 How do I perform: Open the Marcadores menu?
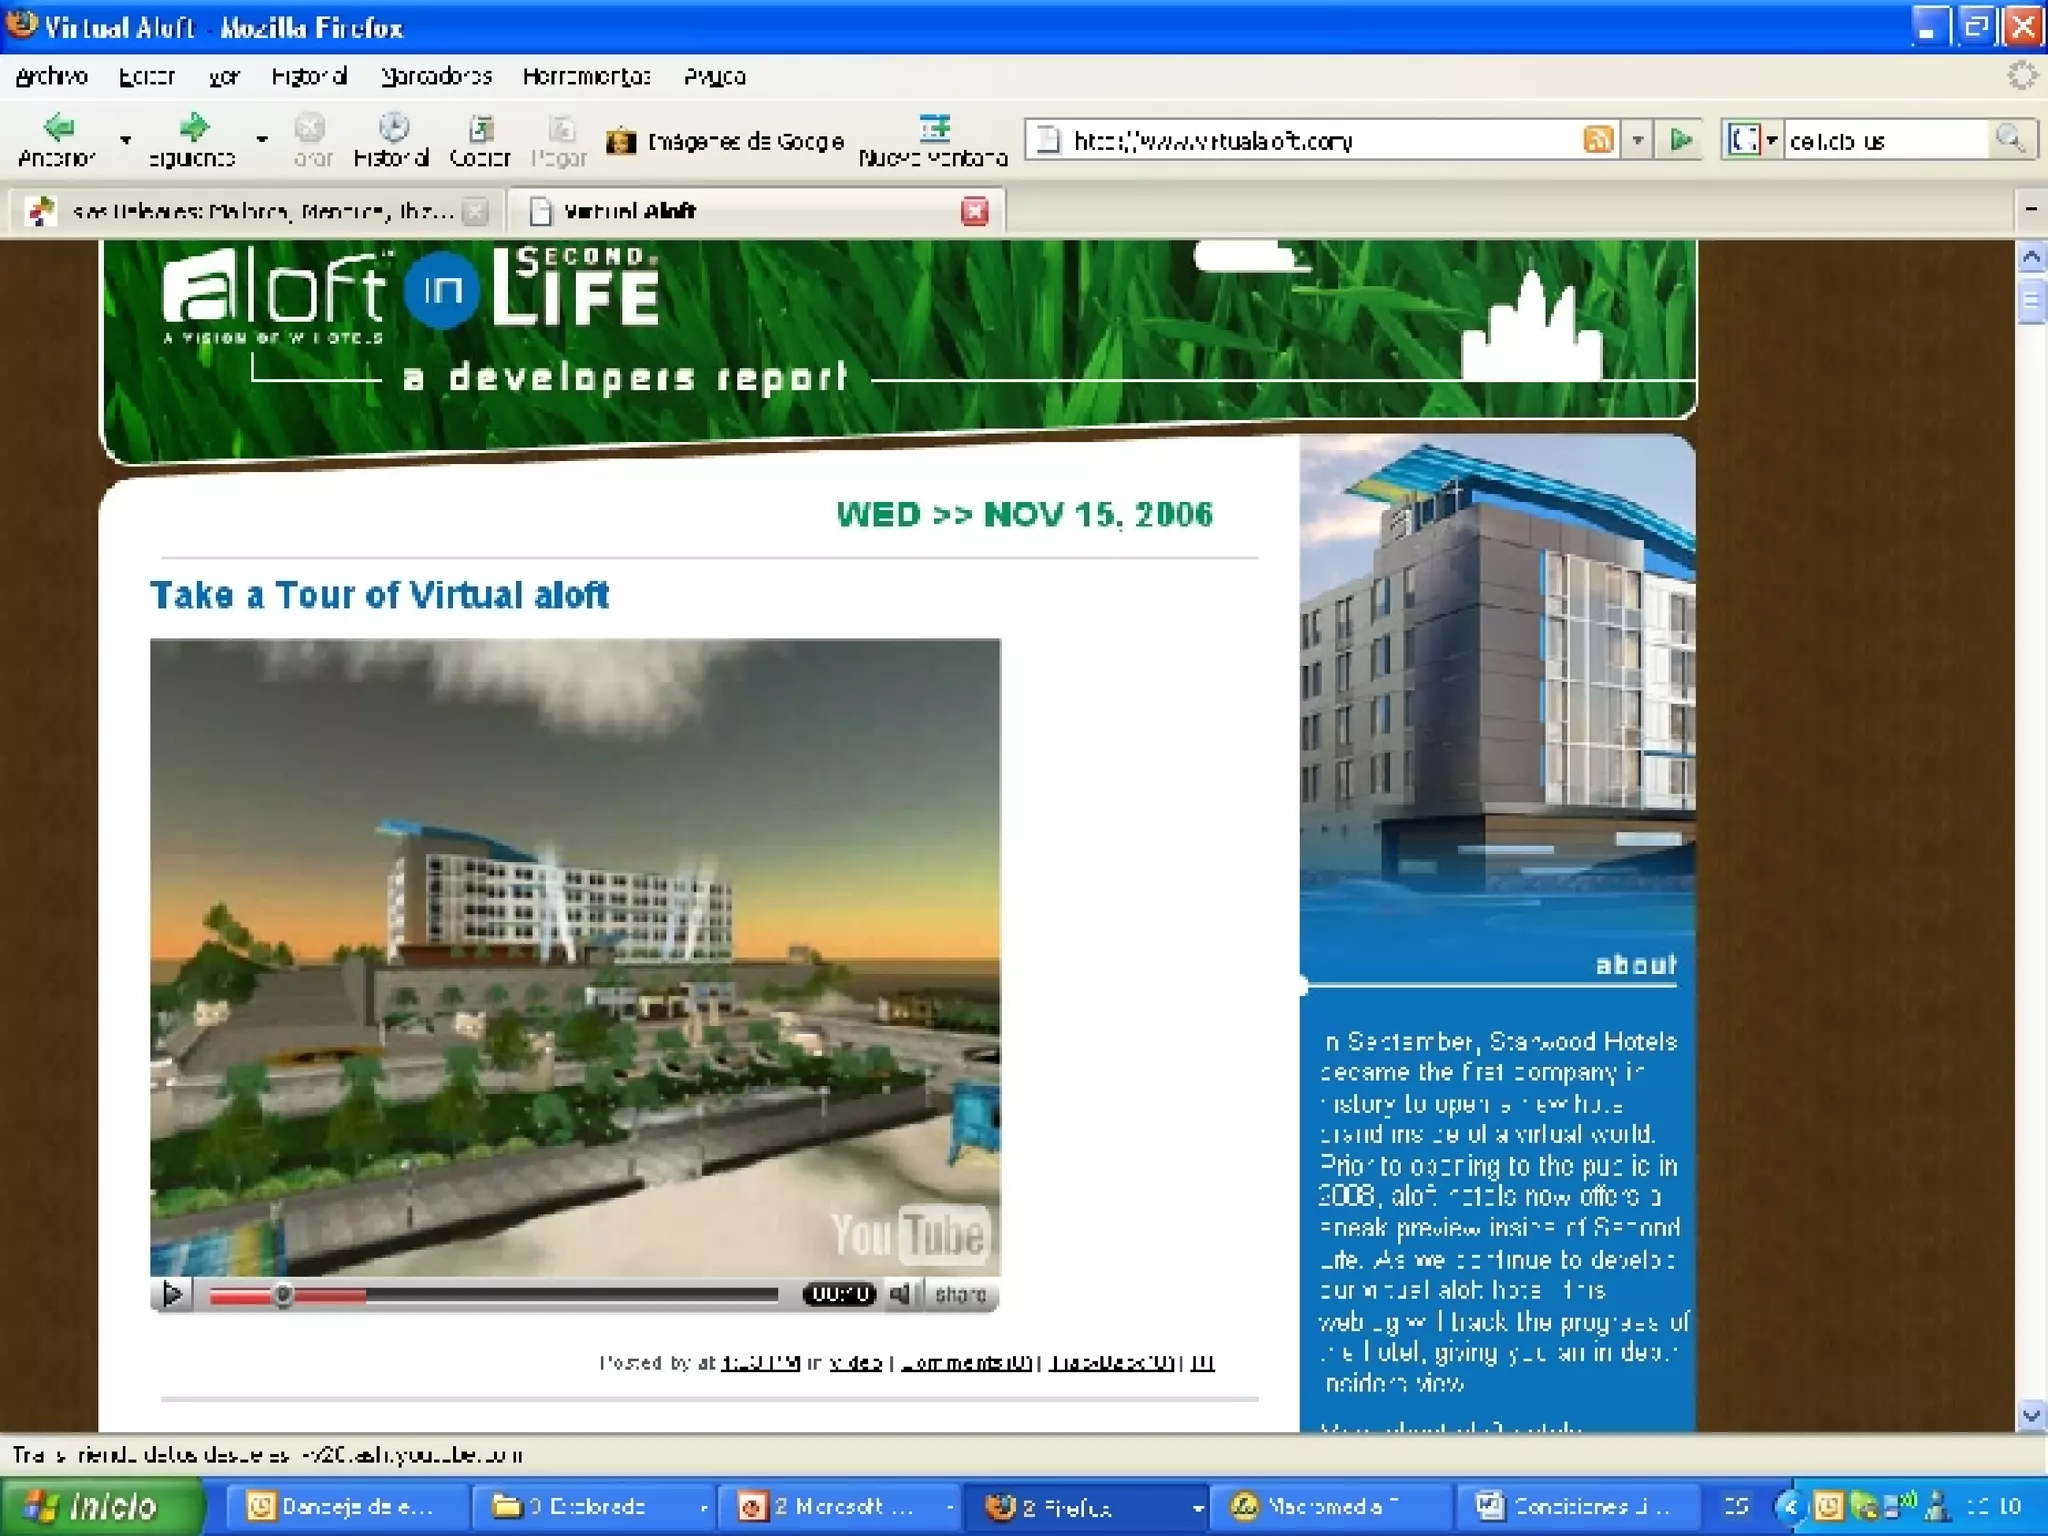coord(436,76)
